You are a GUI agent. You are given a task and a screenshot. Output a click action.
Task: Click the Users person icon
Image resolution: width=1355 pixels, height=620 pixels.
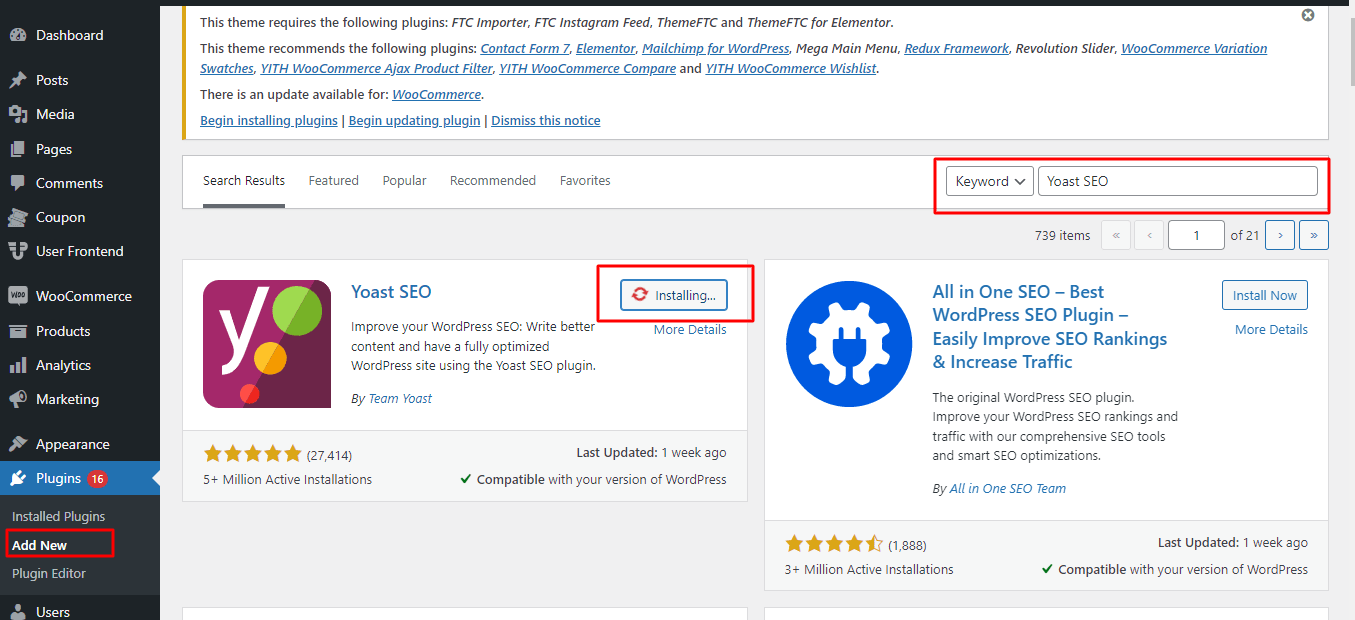tap(18, 611)
